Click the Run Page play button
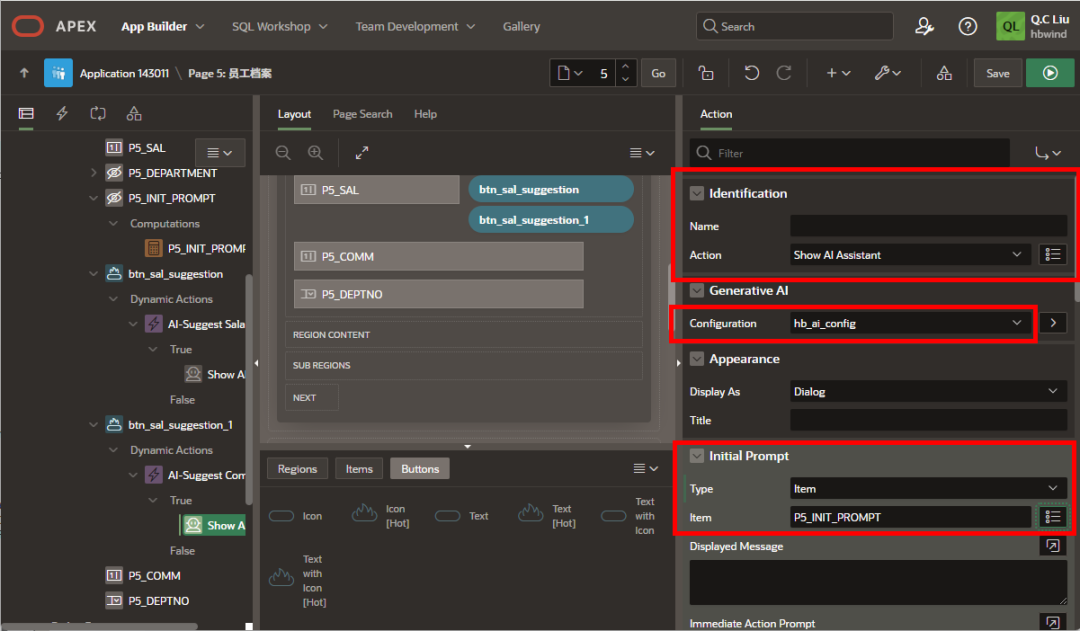The height and width of the screenshot is (631, 1080). (x=1049, y=73)
